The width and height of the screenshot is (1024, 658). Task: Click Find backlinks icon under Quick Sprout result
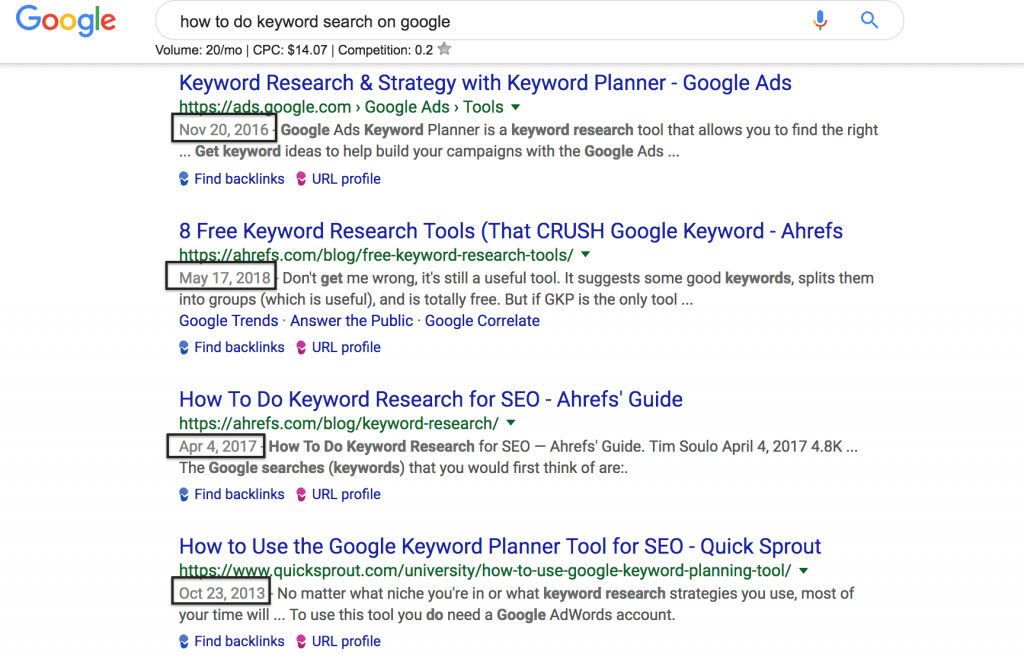pos(184,642)
